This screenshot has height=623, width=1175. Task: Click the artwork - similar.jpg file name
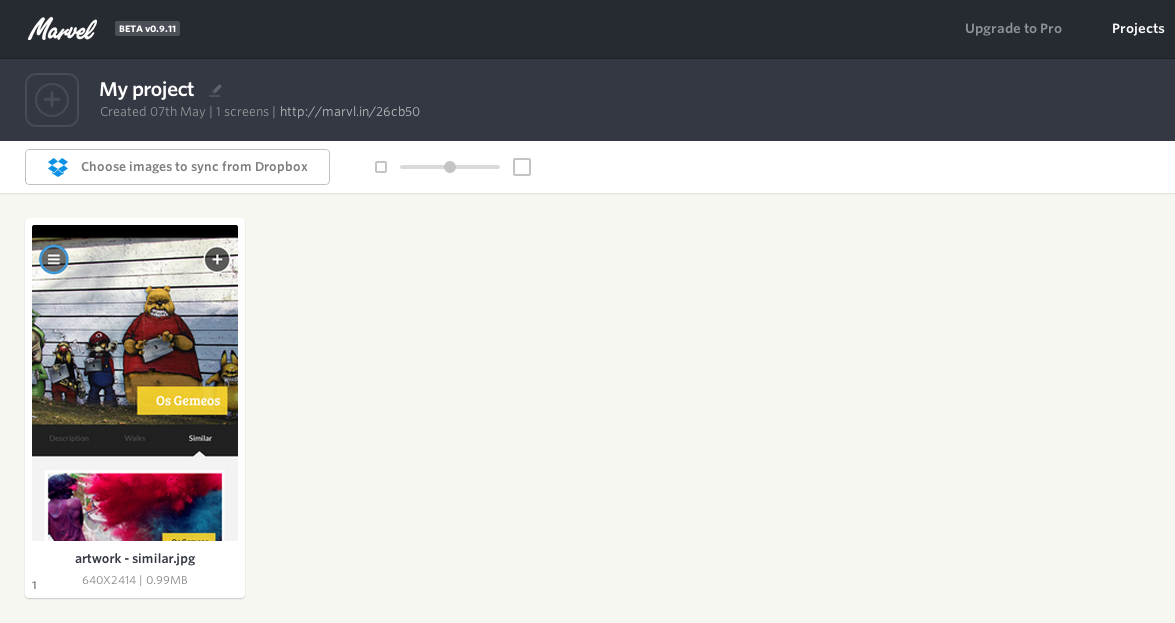point(135,559)
